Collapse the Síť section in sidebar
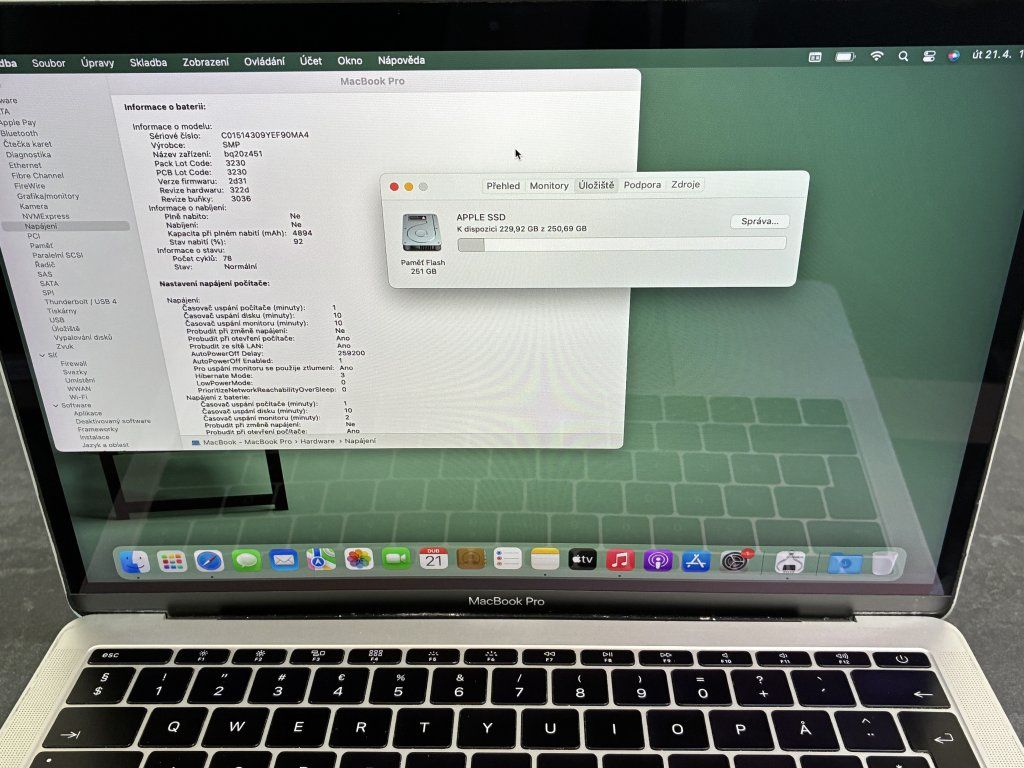 pyautogui.click(x=42, y=354)
